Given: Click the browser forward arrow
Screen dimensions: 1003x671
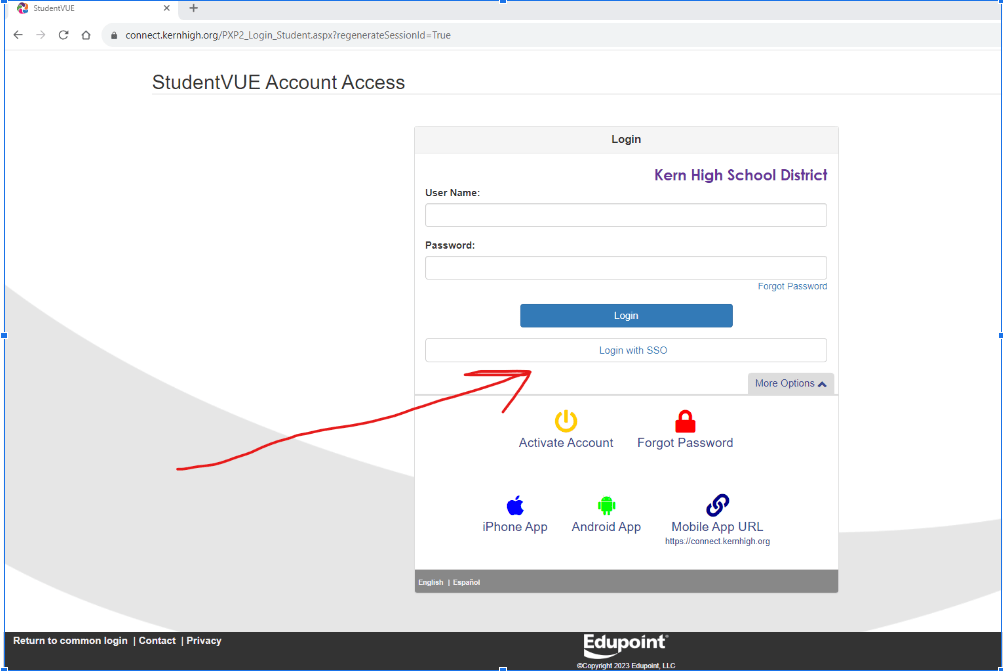Looking at the screenshot, I should click(40, 35).
